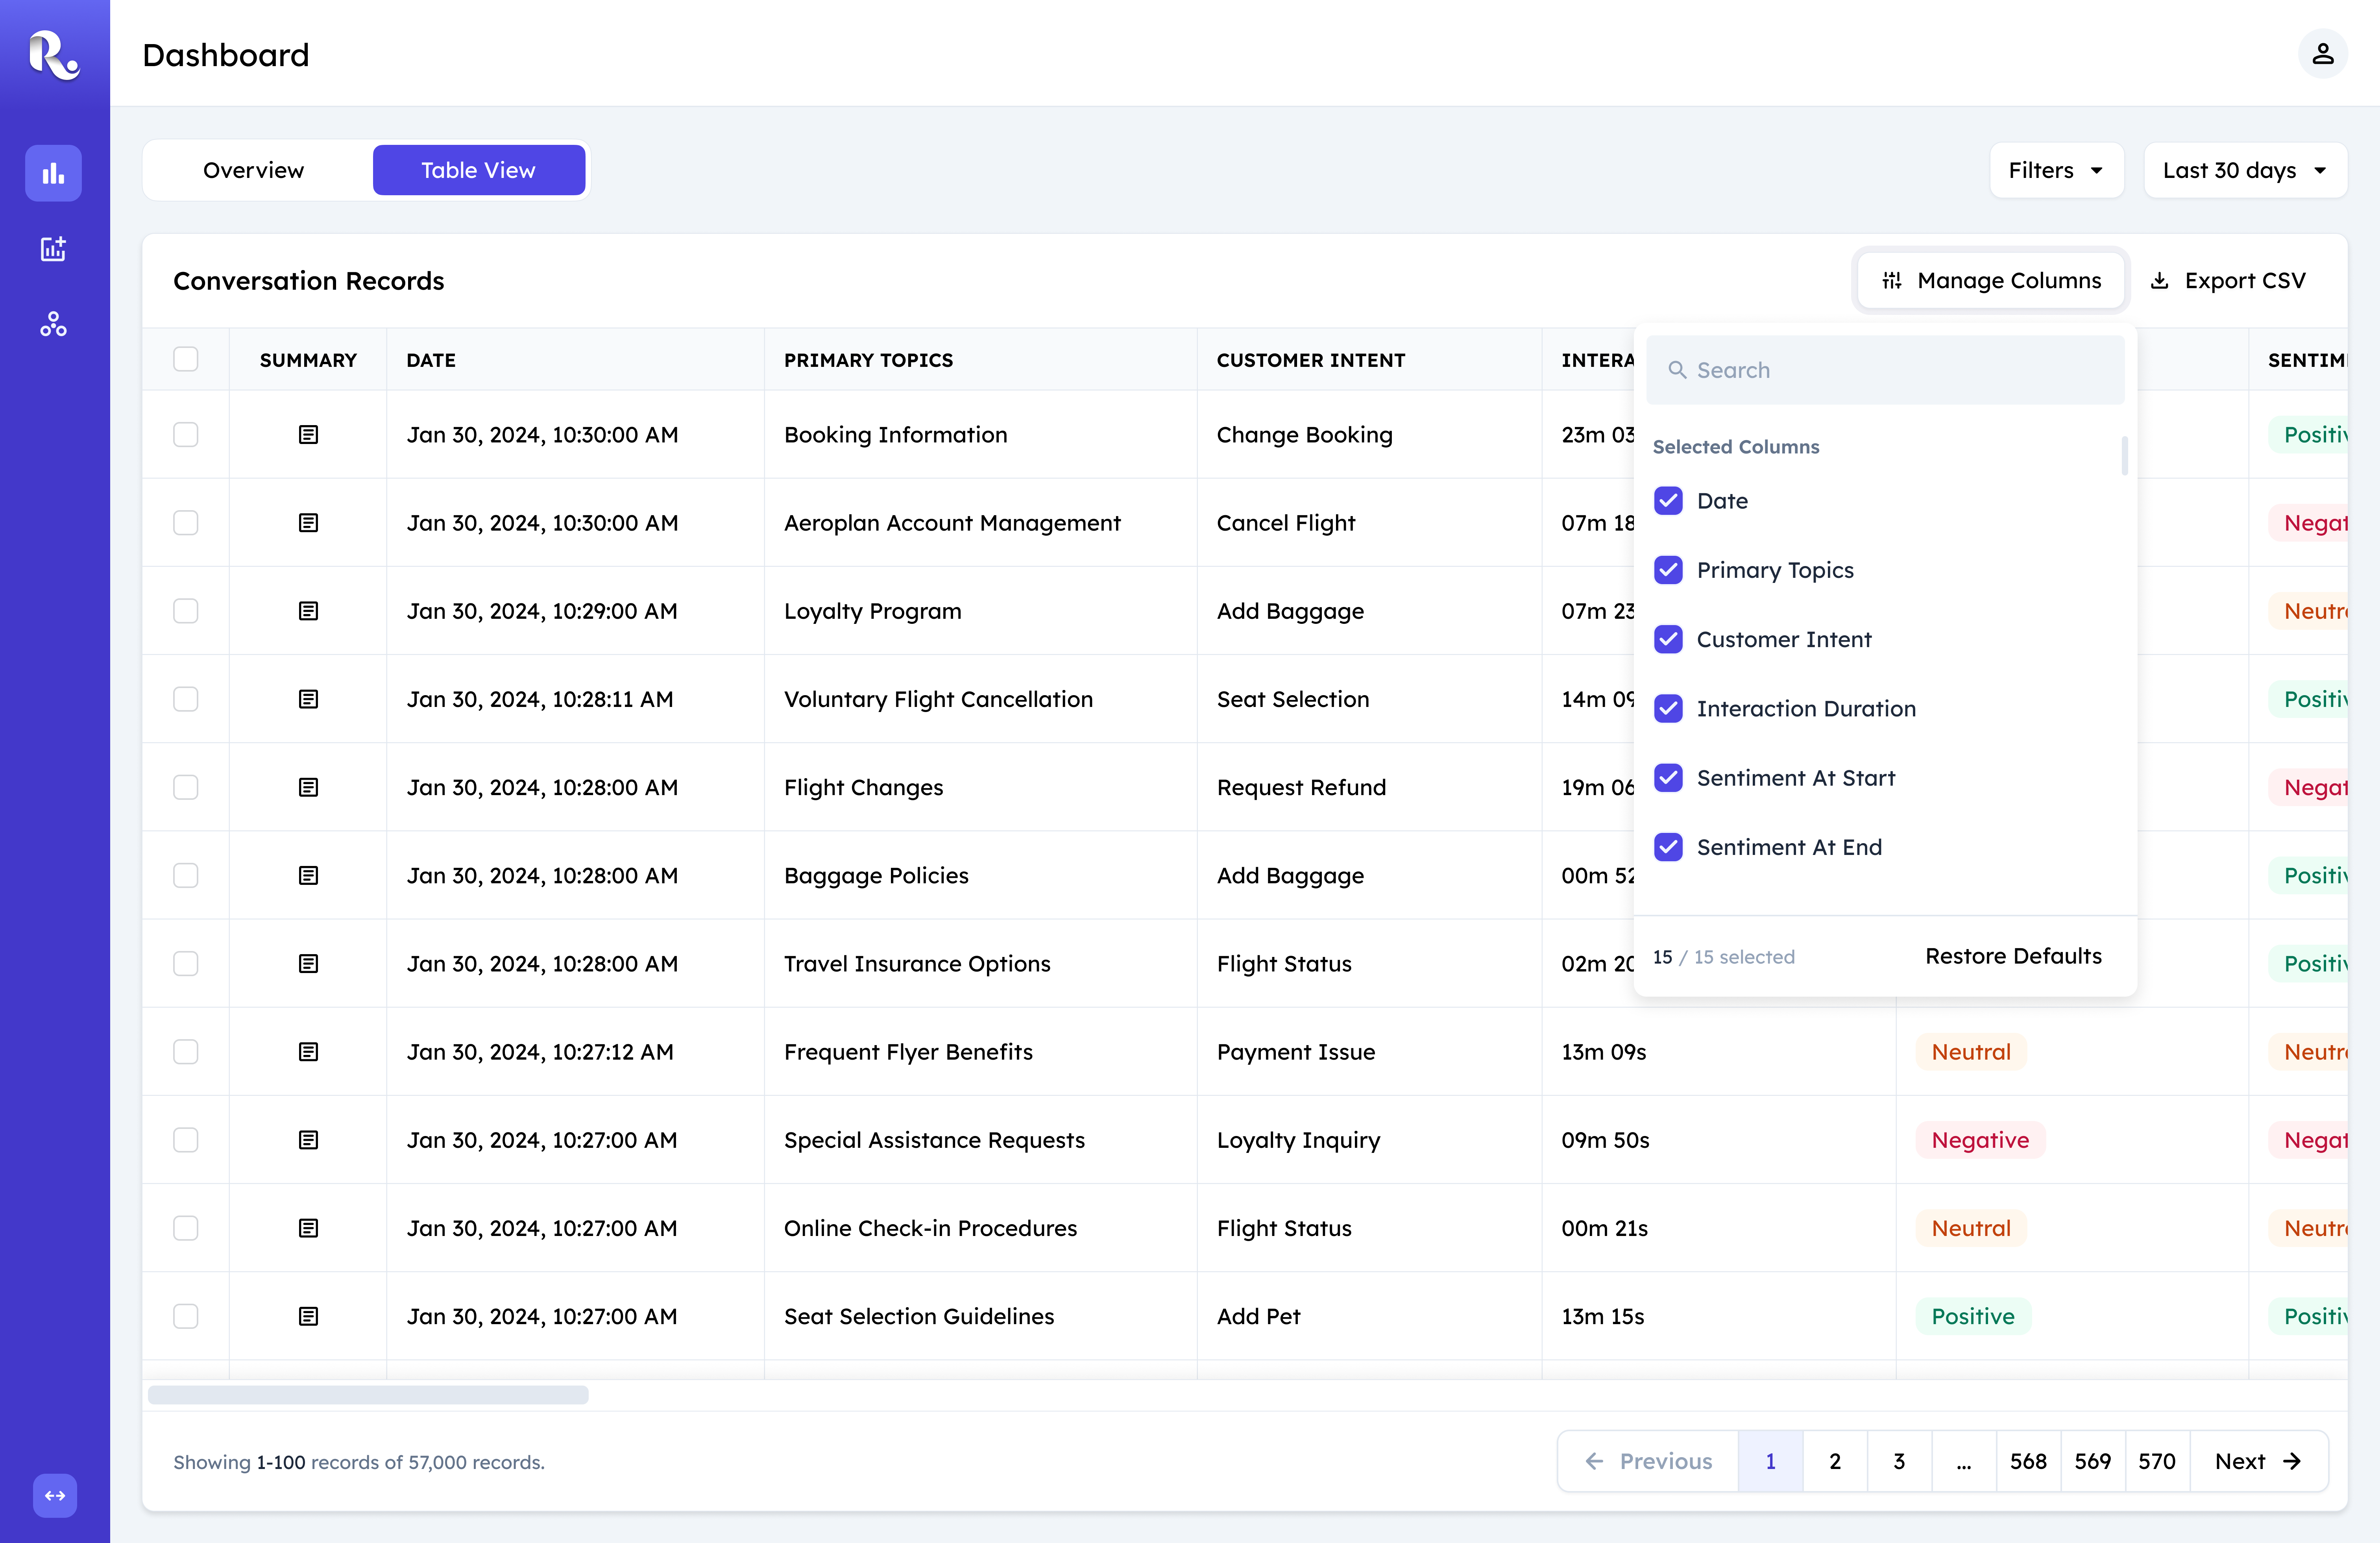Open the user profile icon
Image resolution: width=2380 pixels, height=1543 pixels.
tap(2322, 54)
